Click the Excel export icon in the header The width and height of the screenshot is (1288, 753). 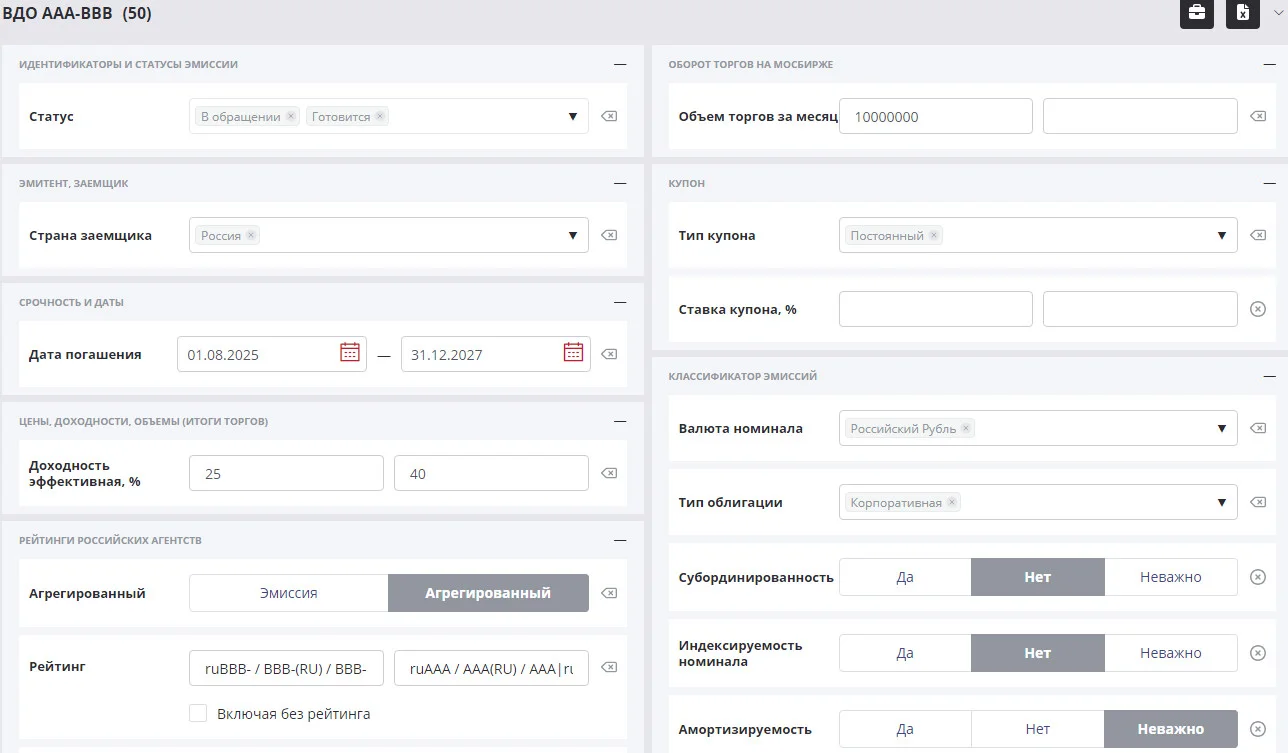pyautogui.click(x=1243, y=13)
